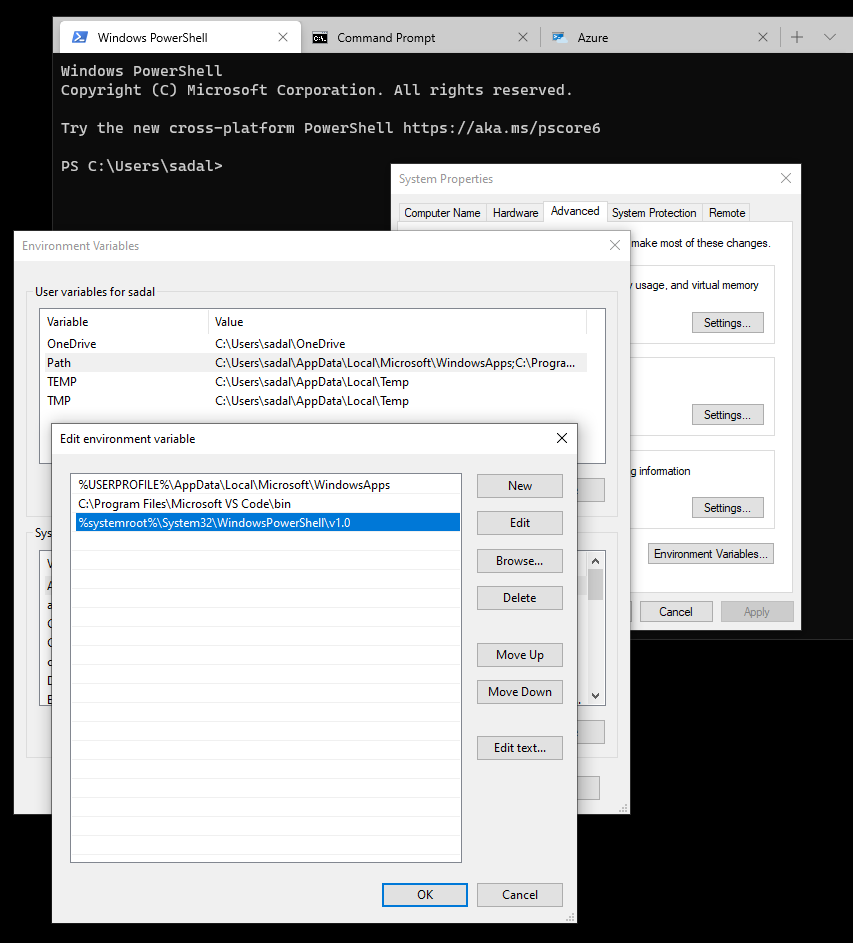Switch to the Command Prompt tab icon
Viewport: 853px width, 943px height.
point(321,36)
